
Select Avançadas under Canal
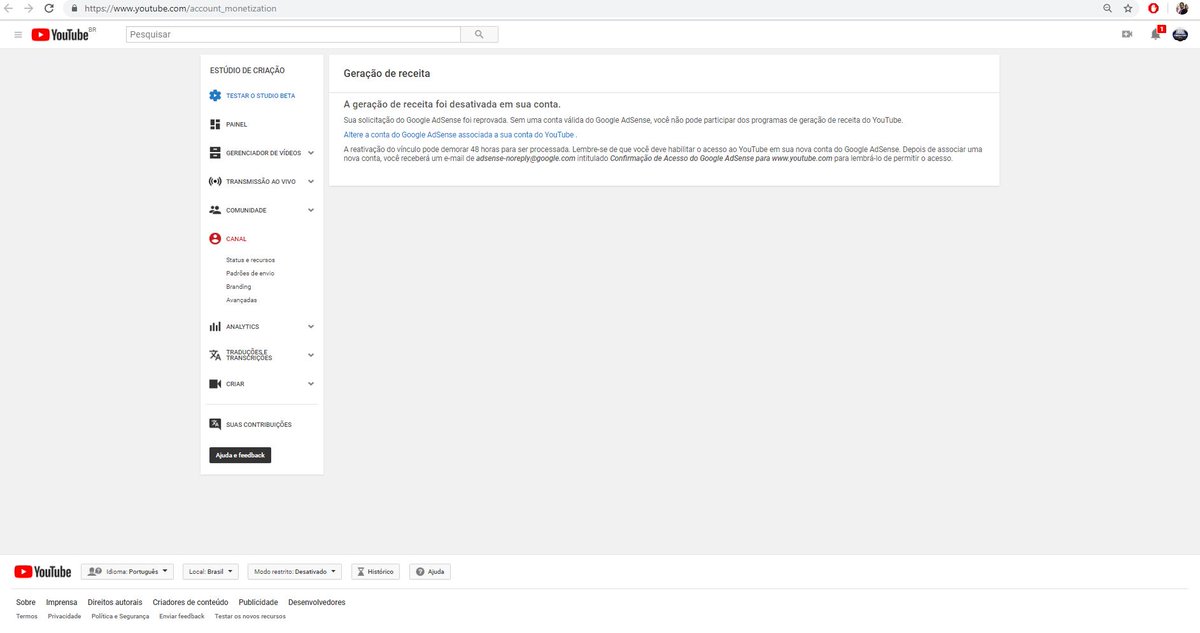tap(241, 300)
